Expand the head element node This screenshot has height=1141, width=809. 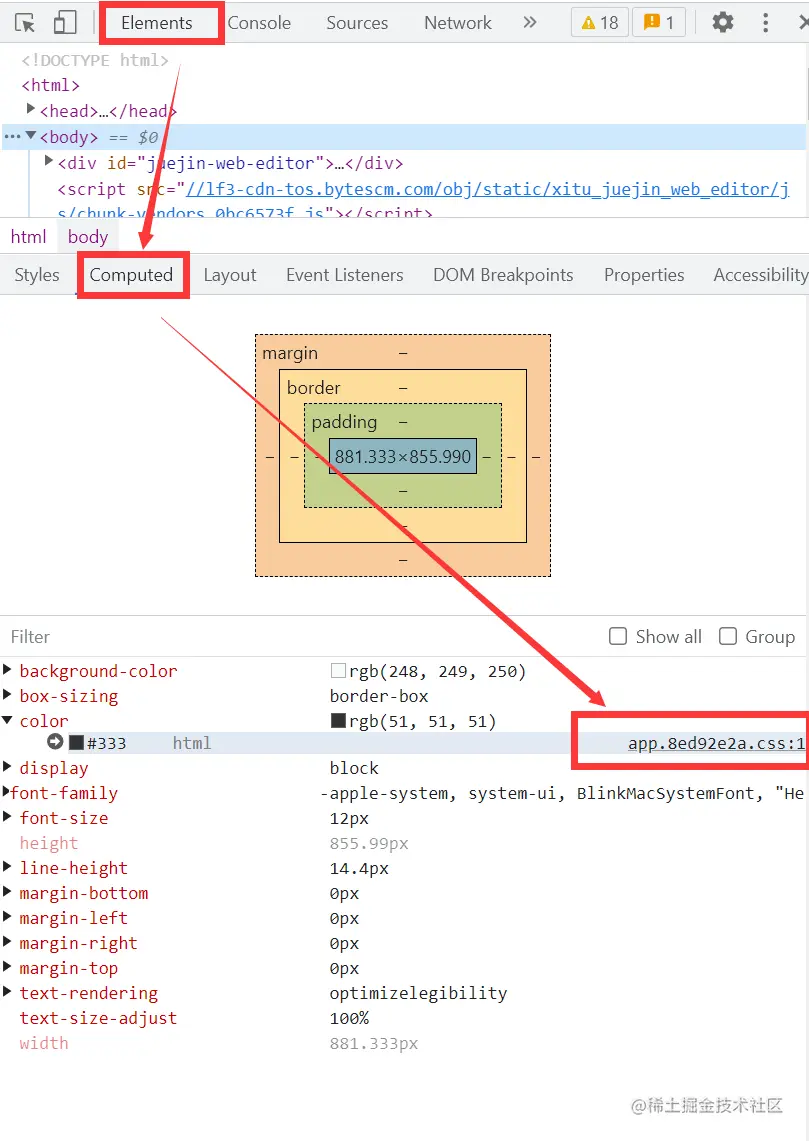tap(31, 109)
